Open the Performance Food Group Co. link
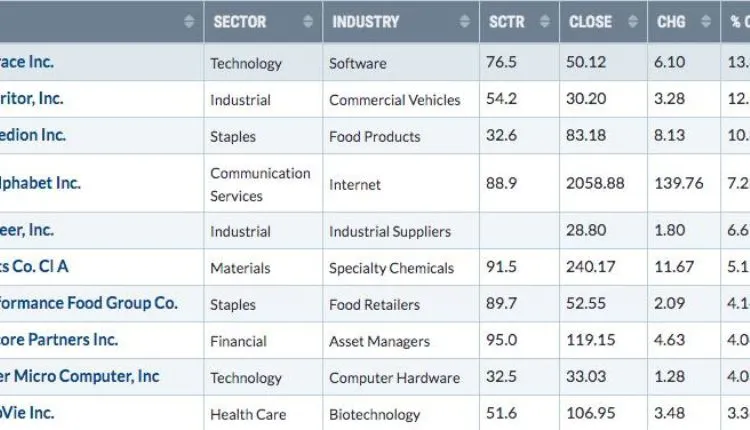The height and width of the screenshot is (430, 750). pos(90,303)
